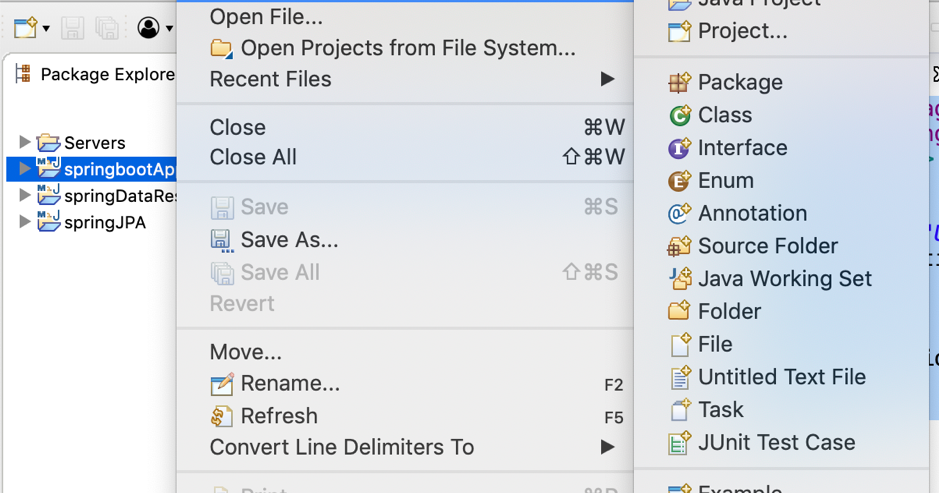Select Refresh in the File menu
This screenshot has width=939, height=493.
coord(278,416)
